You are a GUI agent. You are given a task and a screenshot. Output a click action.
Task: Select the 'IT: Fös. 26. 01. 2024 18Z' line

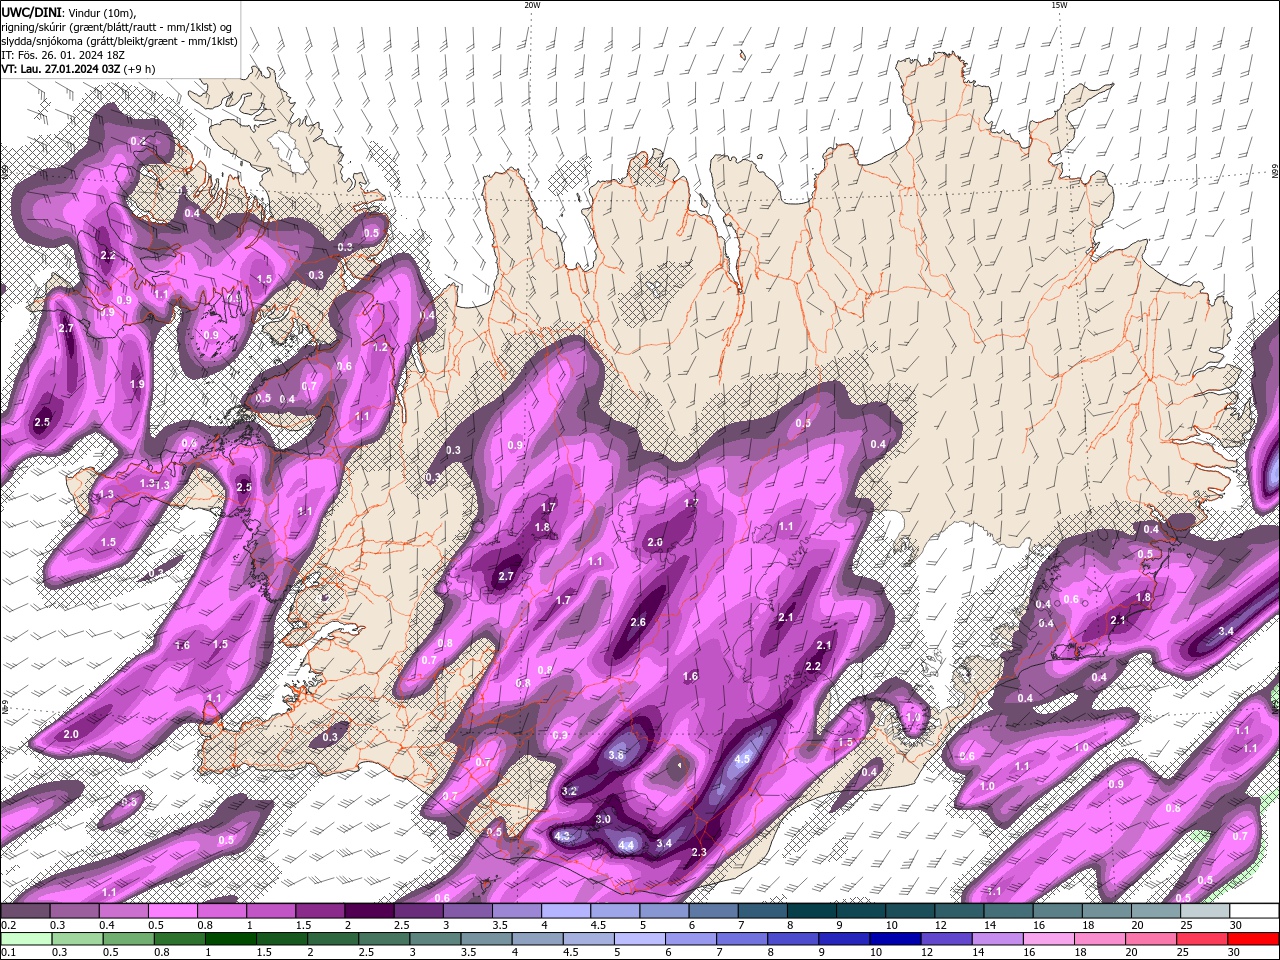(61, 55)
